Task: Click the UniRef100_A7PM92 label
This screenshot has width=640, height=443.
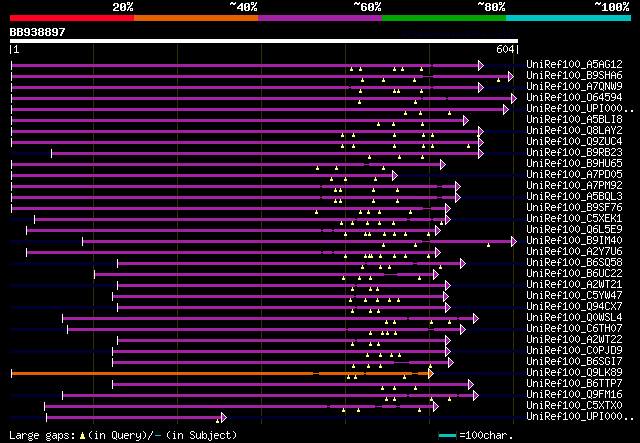Action: coord(574,185)
